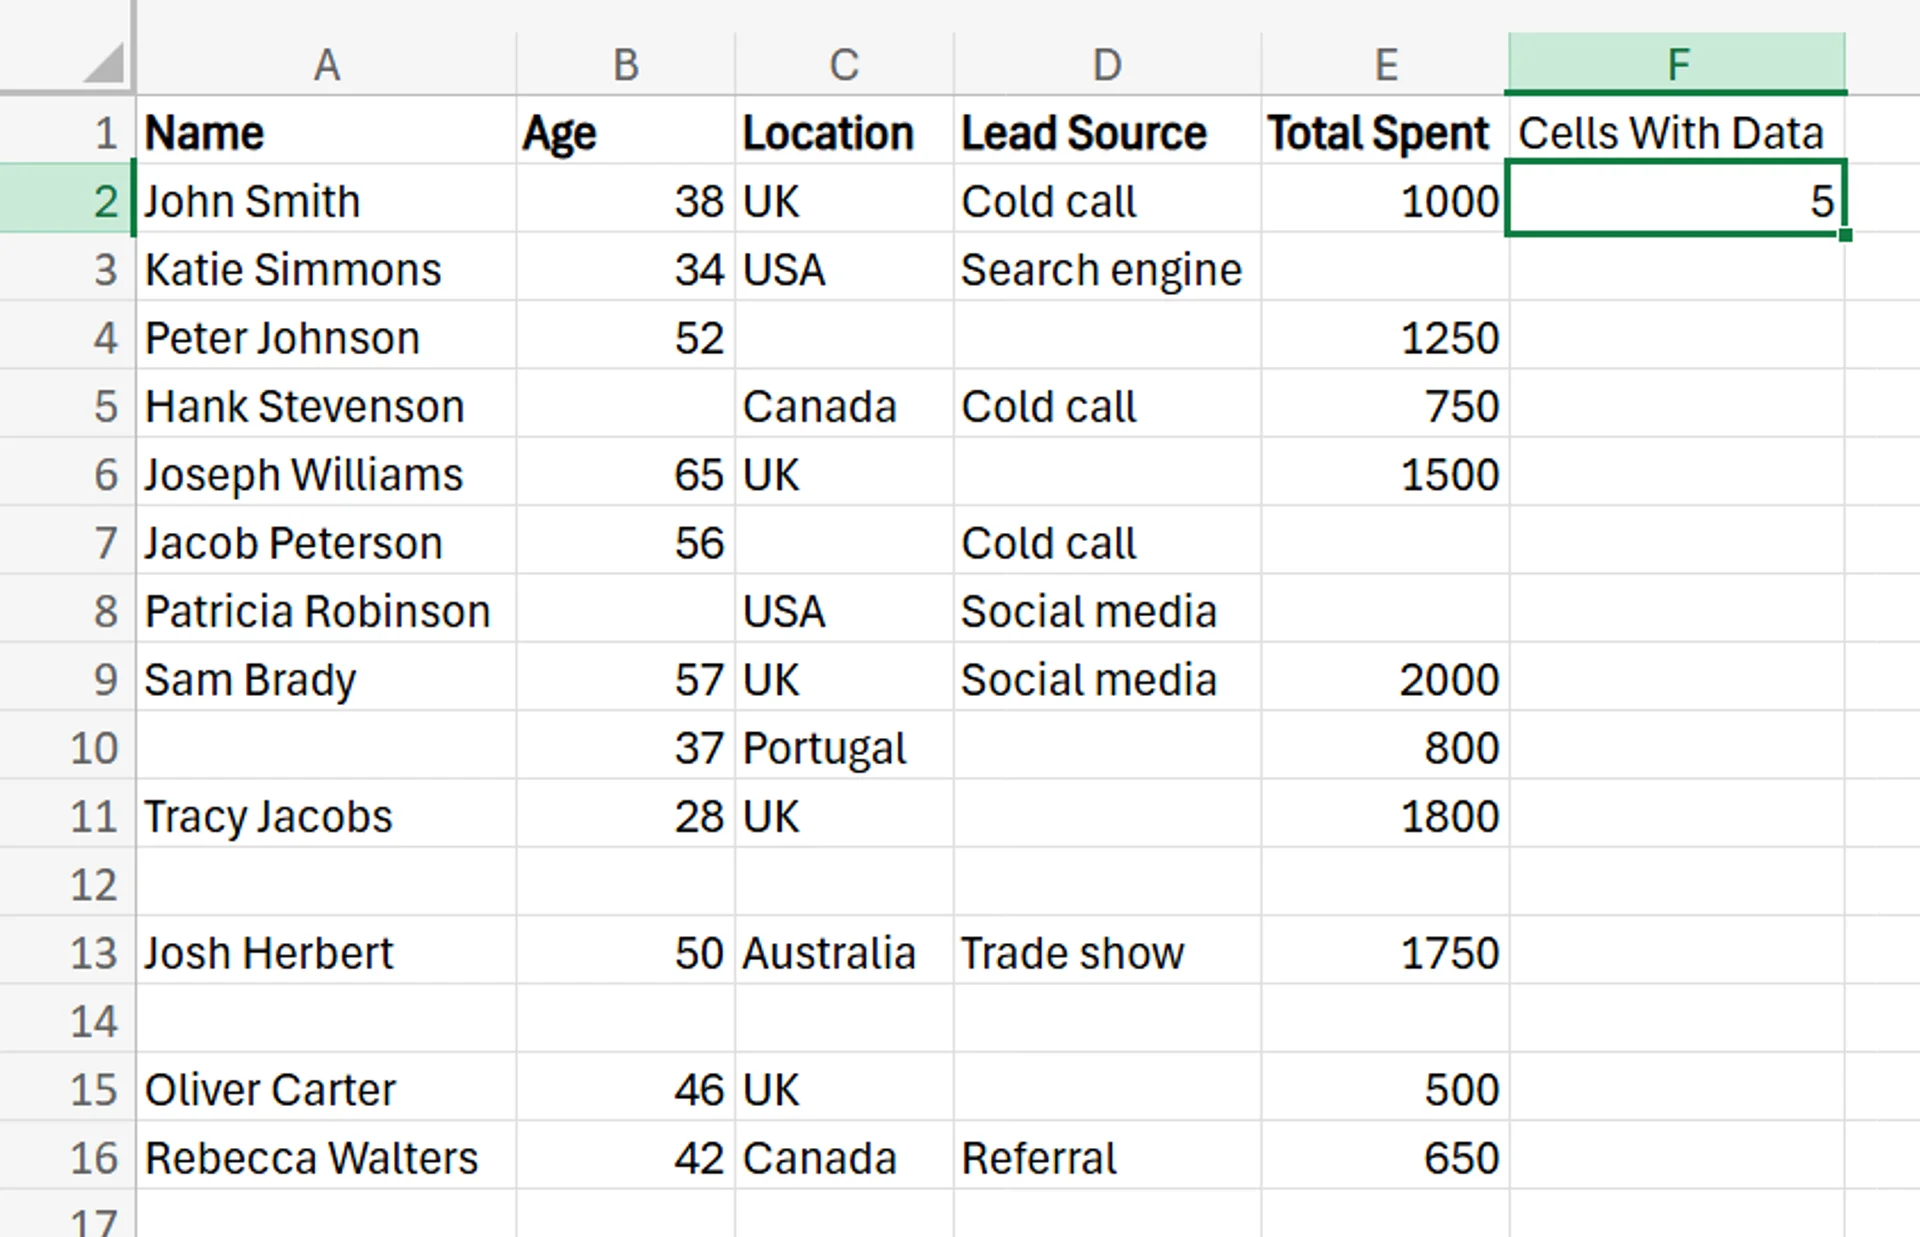
Task: Click the 'Lead Source' header cell
Action: pos(1108,131)
